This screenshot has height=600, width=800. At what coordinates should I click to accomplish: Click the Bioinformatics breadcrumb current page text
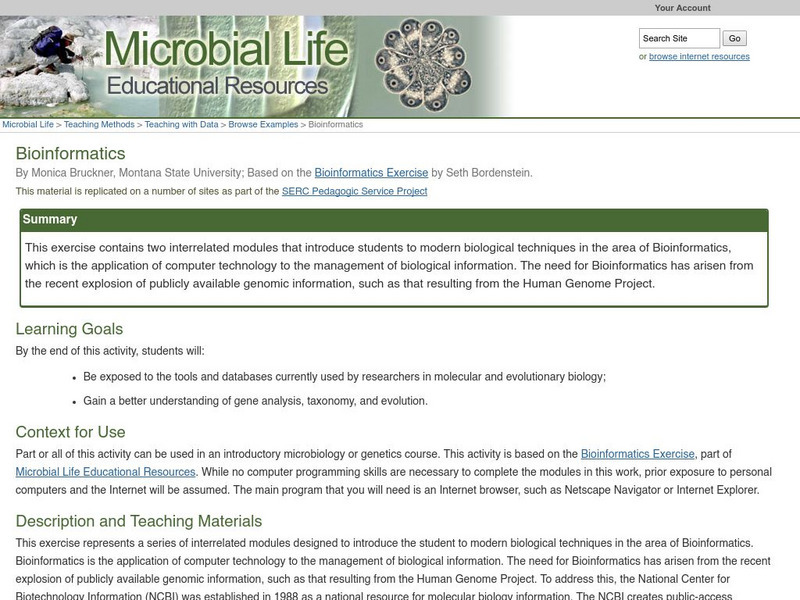[336, 124]
